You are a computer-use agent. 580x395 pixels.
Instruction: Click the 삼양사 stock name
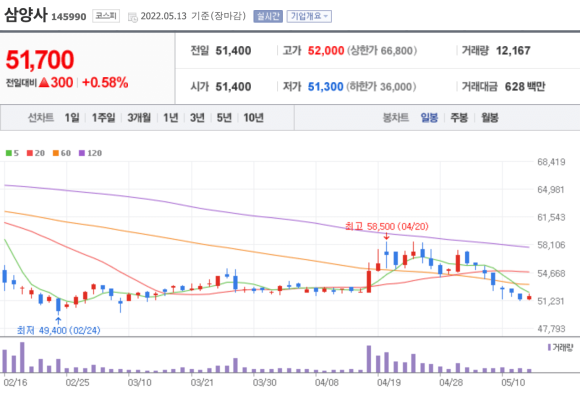coord(26,15)
